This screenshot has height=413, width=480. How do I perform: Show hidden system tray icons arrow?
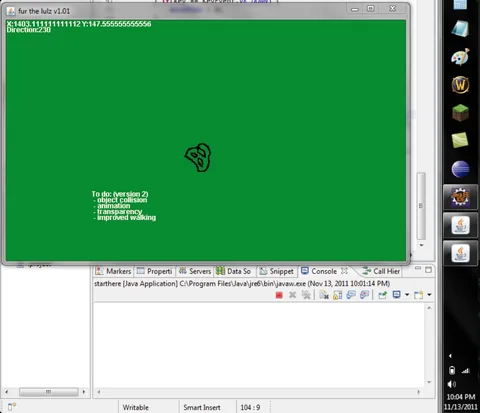click(451, 356)
